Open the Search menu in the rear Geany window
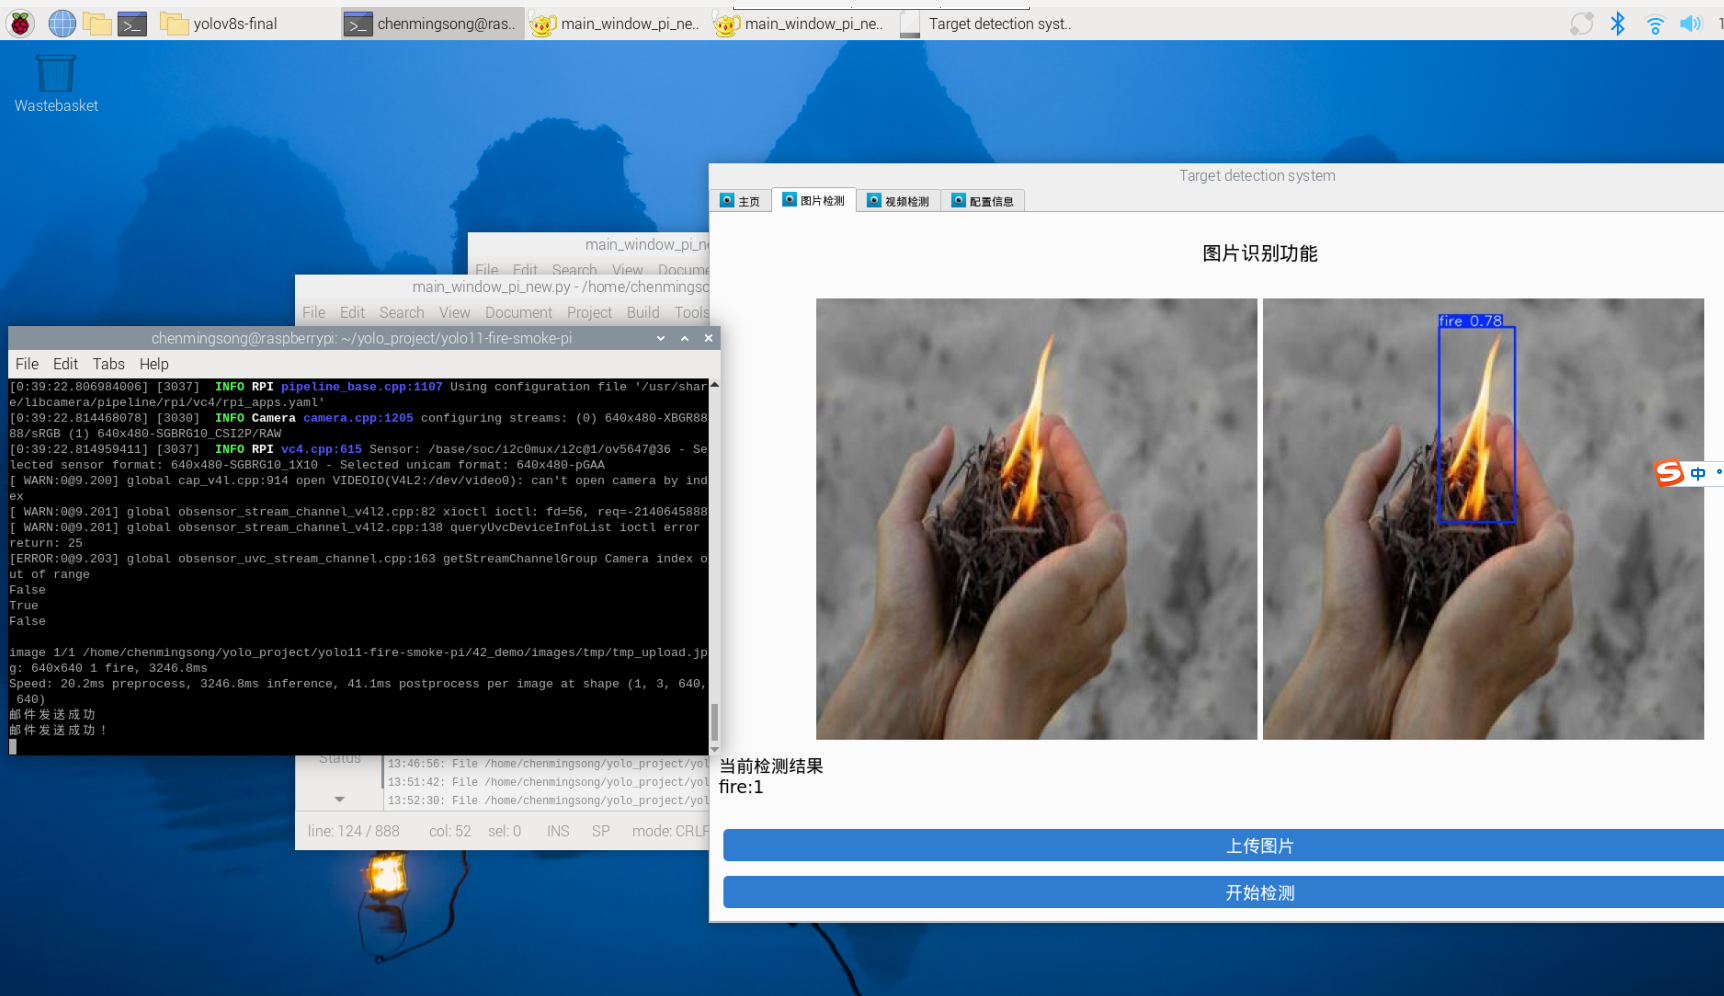The width and height of the screenshot is (1724, 996). click(575, 270)
